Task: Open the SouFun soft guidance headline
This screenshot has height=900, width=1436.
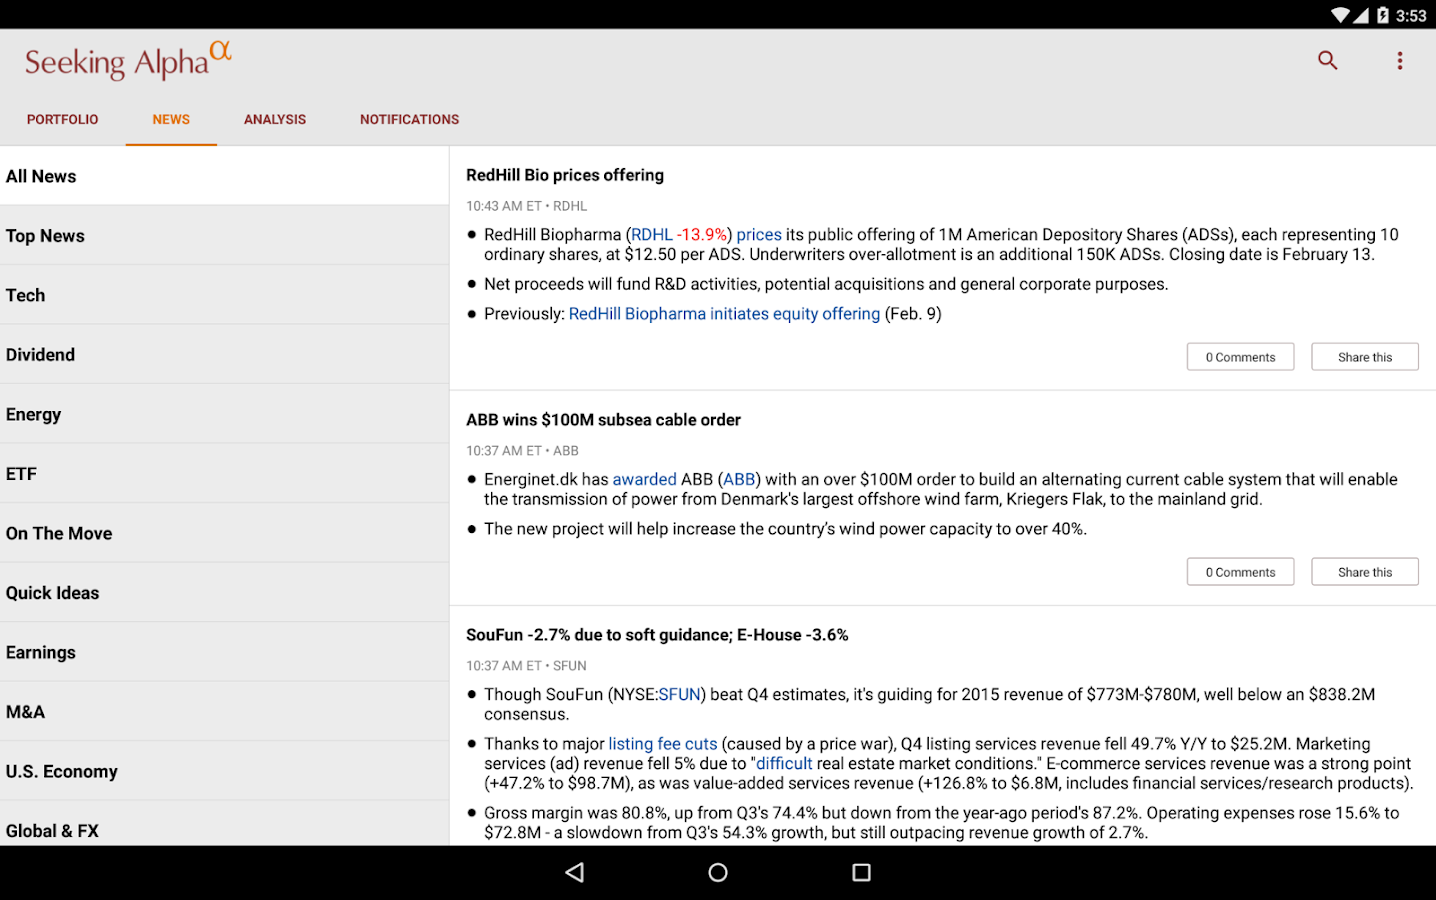Action: coord(657,635)
